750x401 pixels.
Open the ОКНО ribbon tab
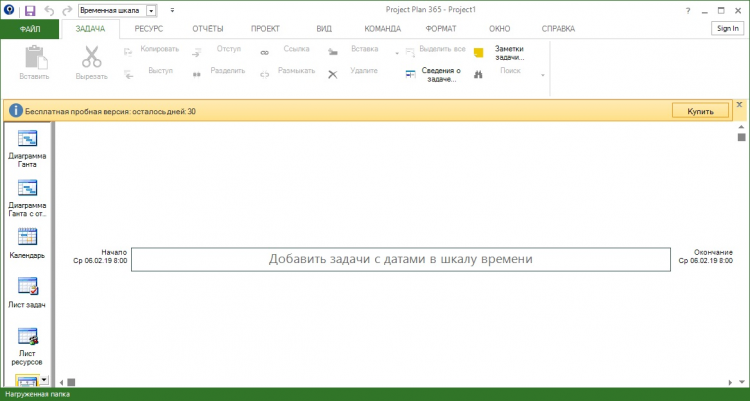[499, 29]
